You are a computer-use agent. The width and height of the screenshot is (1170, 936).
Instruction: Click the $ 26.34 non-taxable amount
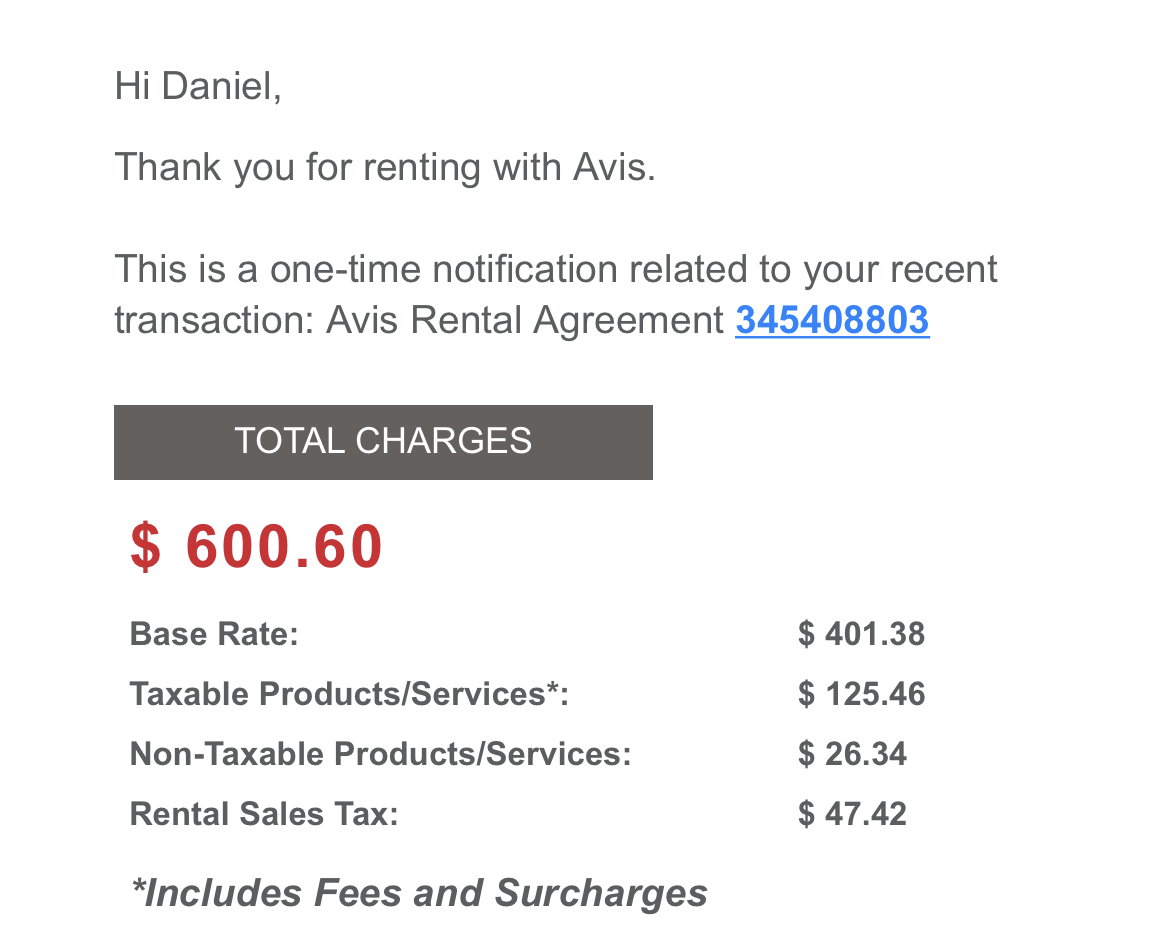click(852, 754)
